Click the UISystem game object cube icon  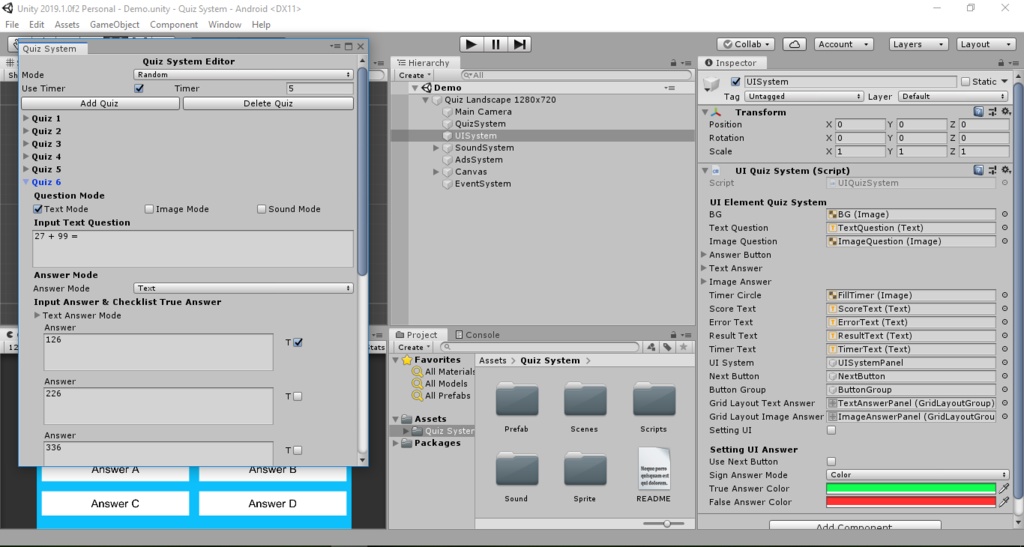click(x=447, y=136)
